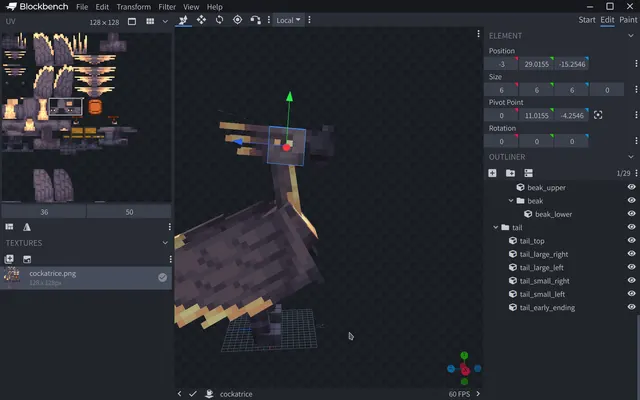
Task: Hide the tail_large_right element
Action: (631, 253)
